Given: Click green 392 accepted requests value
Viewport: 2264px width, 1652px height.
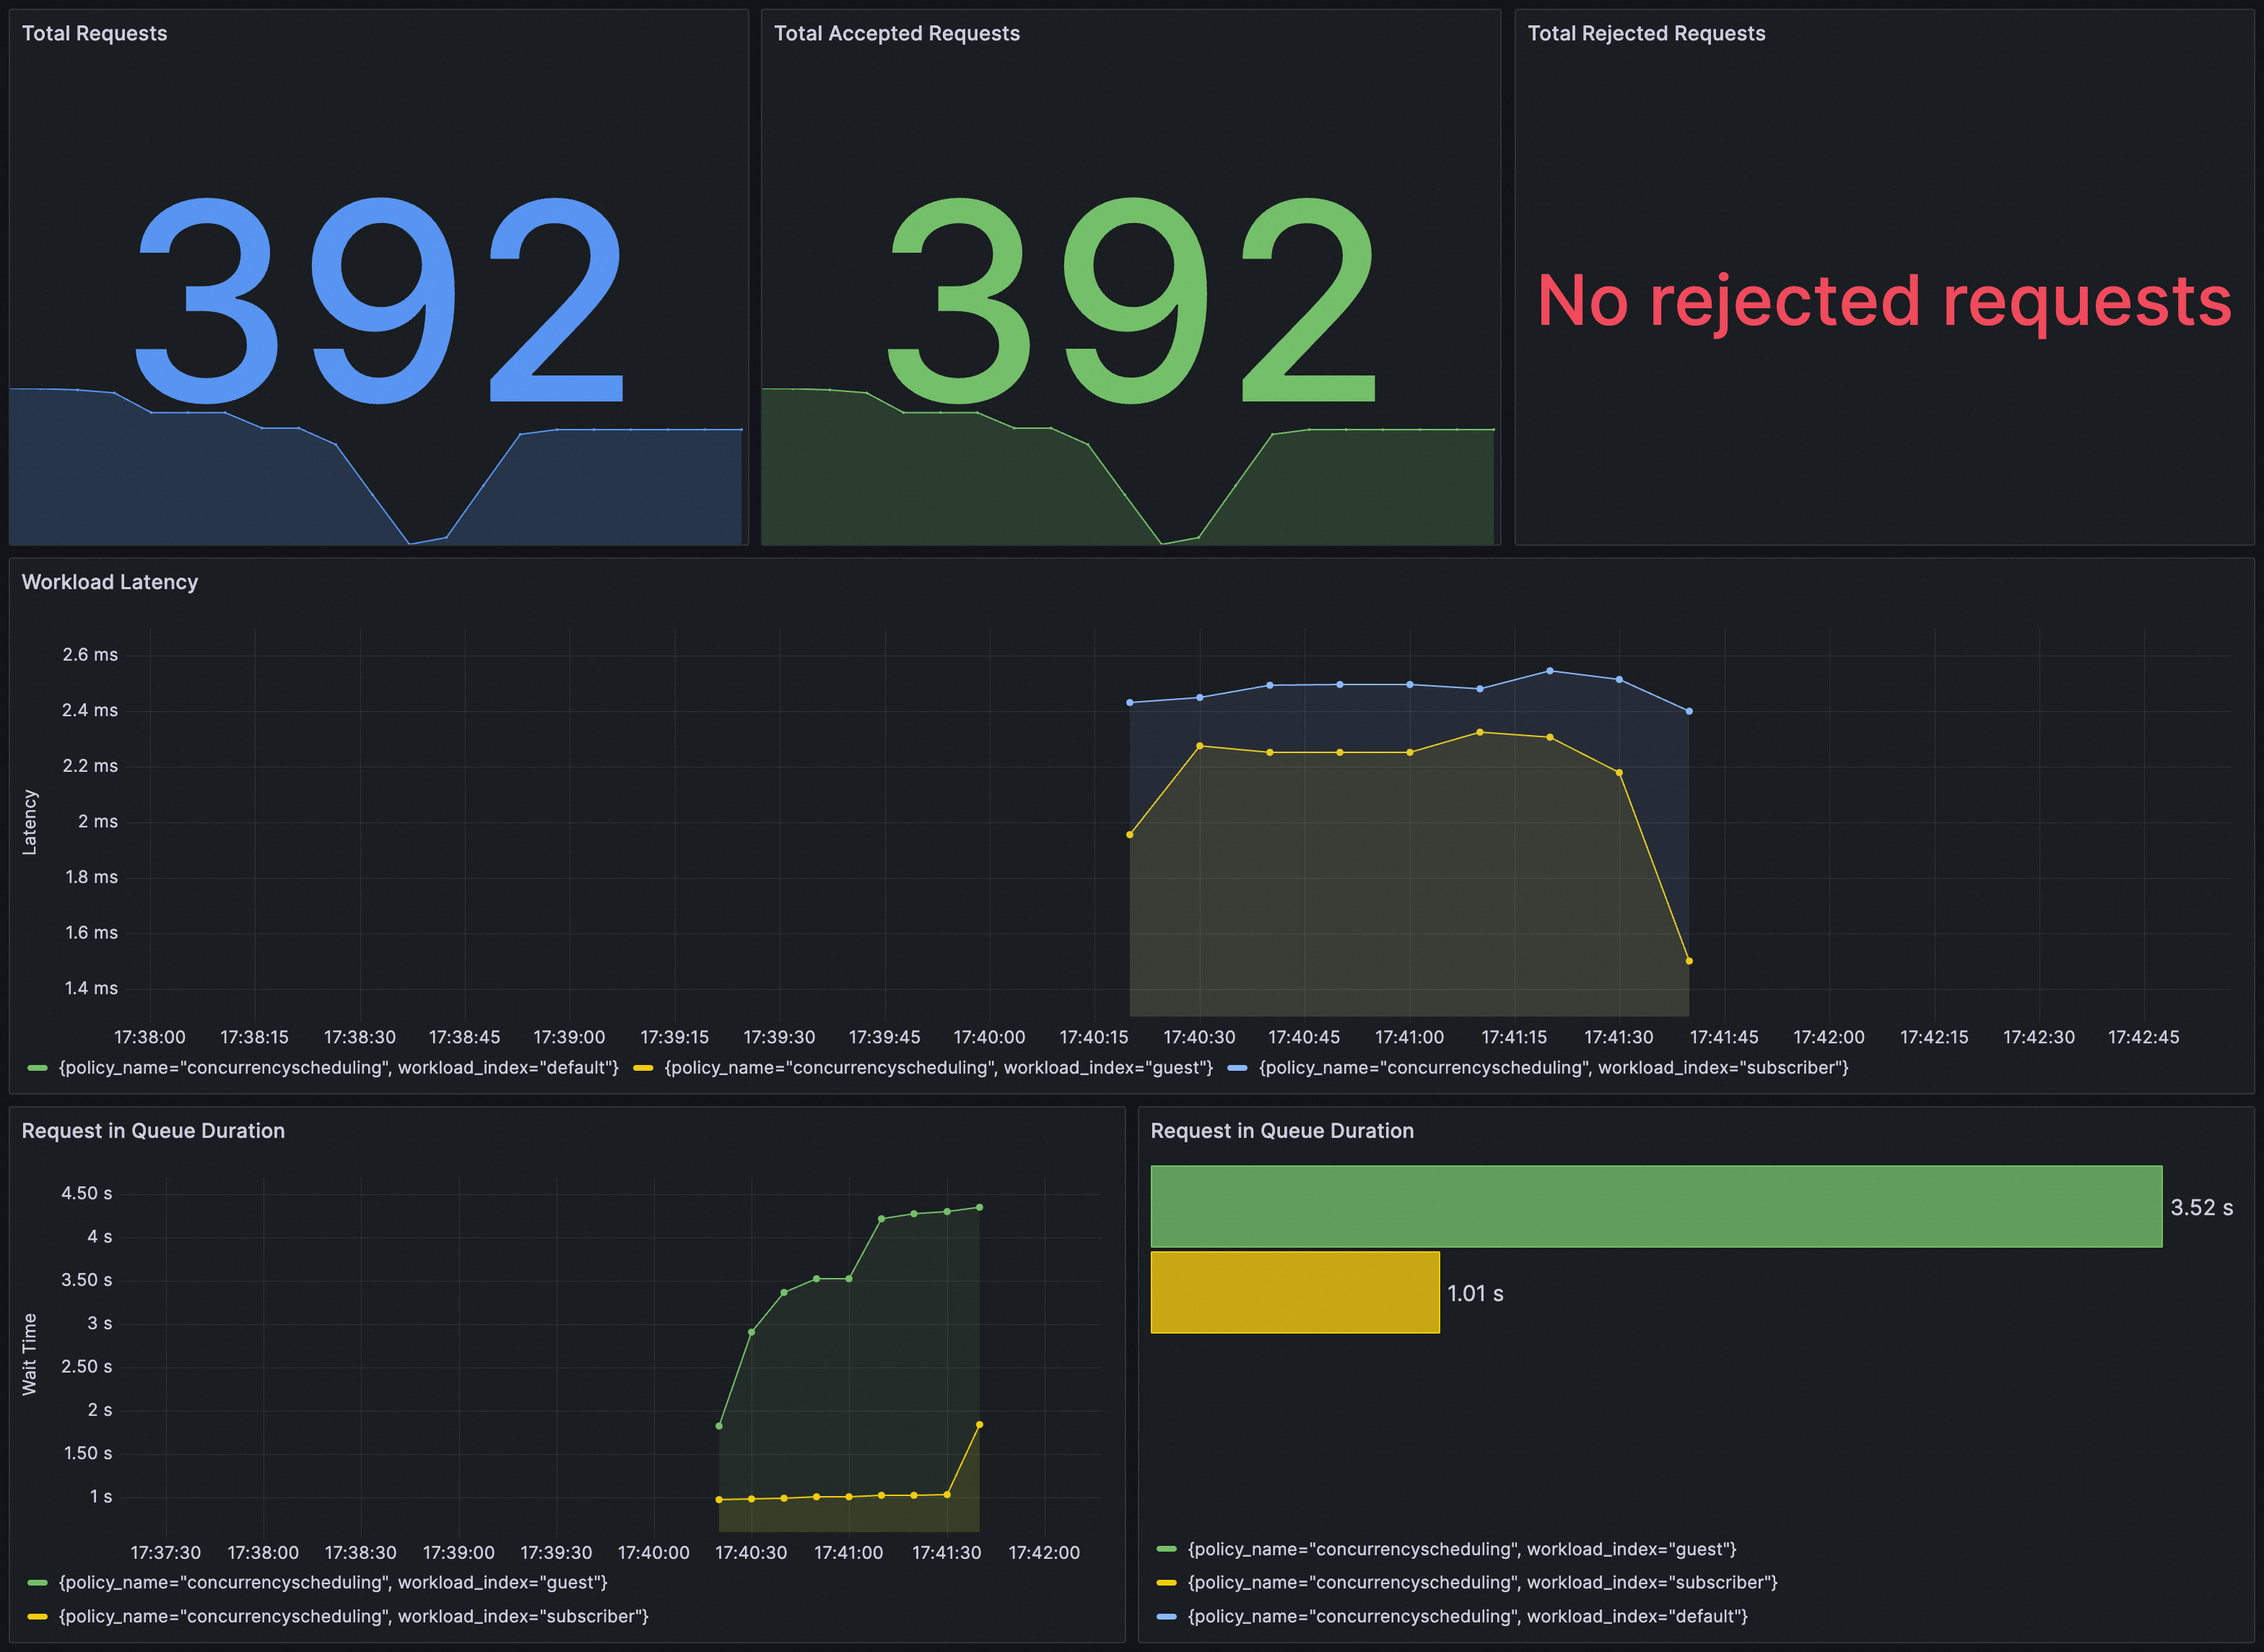Looking at the screenshot, I should 1130,300.
